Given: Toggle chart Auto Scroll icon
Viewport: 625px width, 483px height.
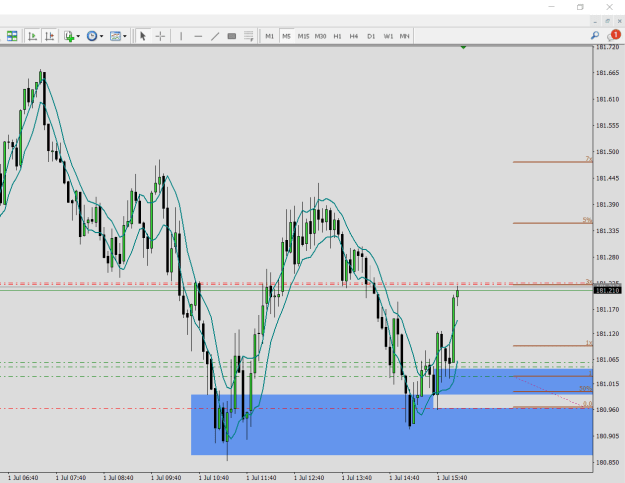Looking at the screenshot, I should point(32,36).
